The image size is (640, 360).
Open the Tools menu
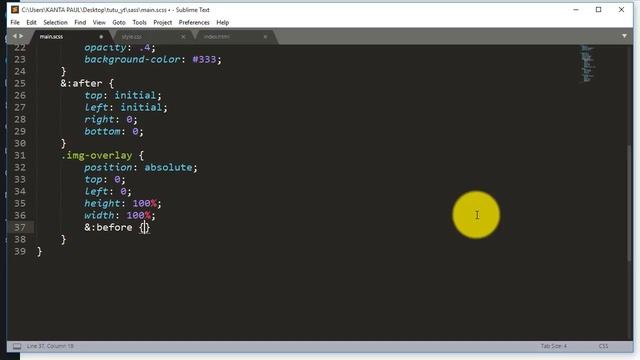coord(139,22)
